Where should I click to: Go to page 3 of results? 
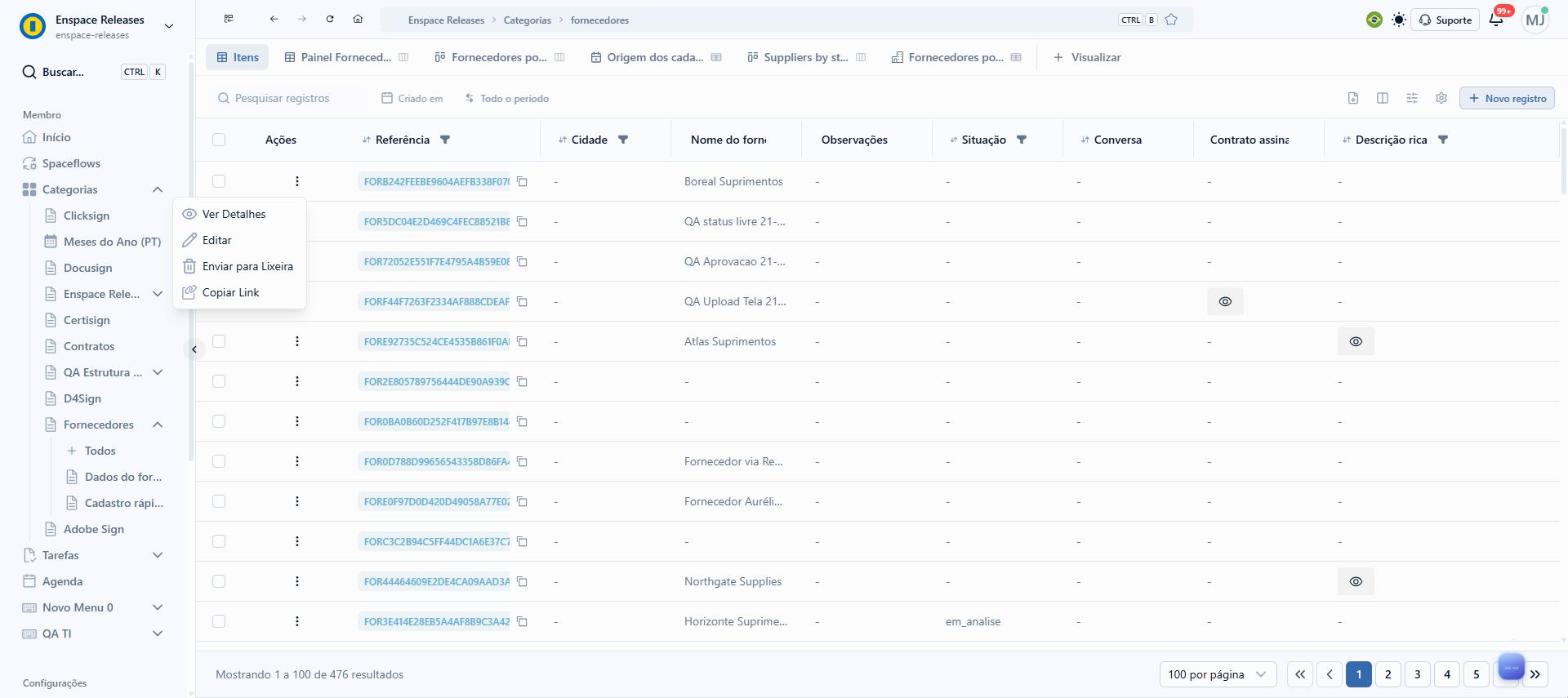point(1417,674)
